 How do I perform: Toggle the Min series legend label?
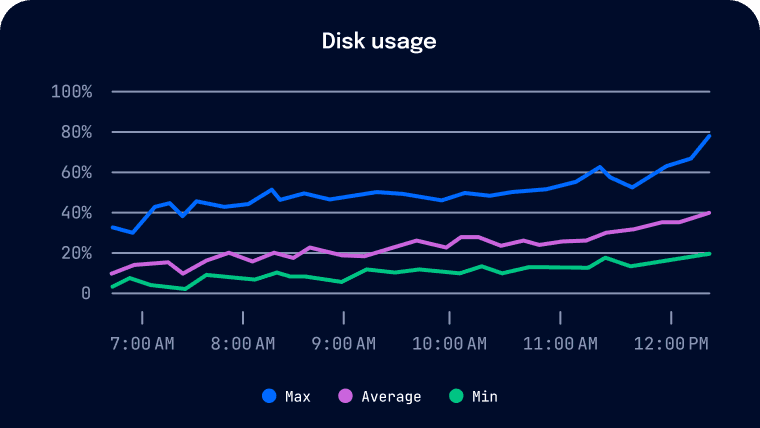pyautogui.click(x=485, y=397)
